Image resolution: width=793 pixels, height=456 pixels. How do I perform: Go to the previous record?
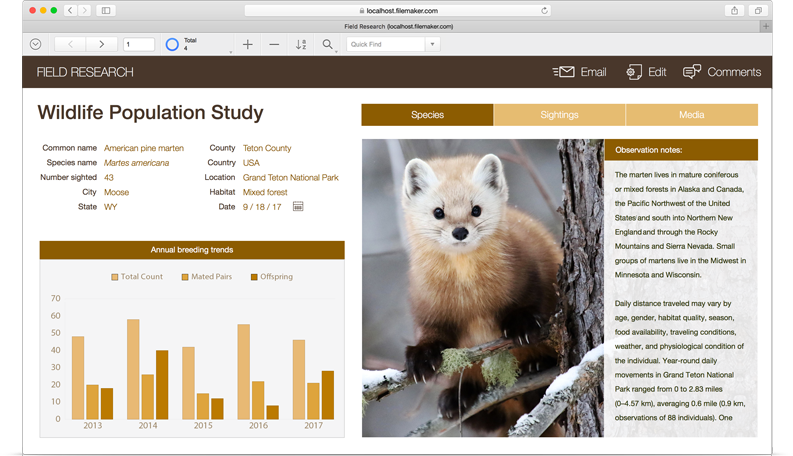coord(70,44)
